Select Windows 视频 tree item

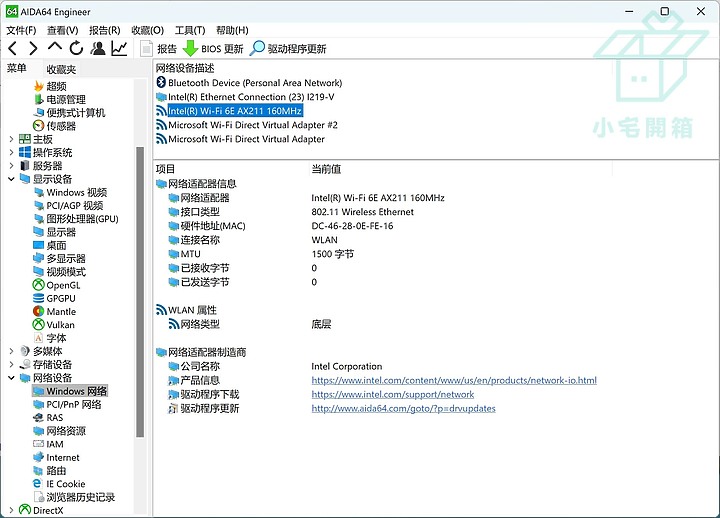tap(70, 192)
